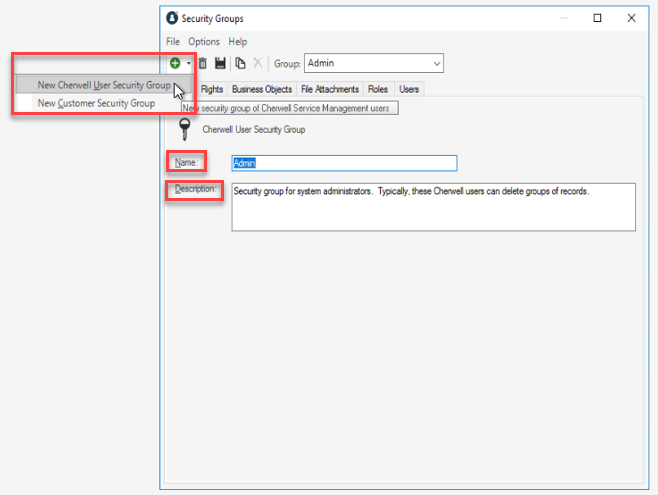Select New Cherwell User Security Group
Viewport: 658px width, 495px height.
(104, 85)
